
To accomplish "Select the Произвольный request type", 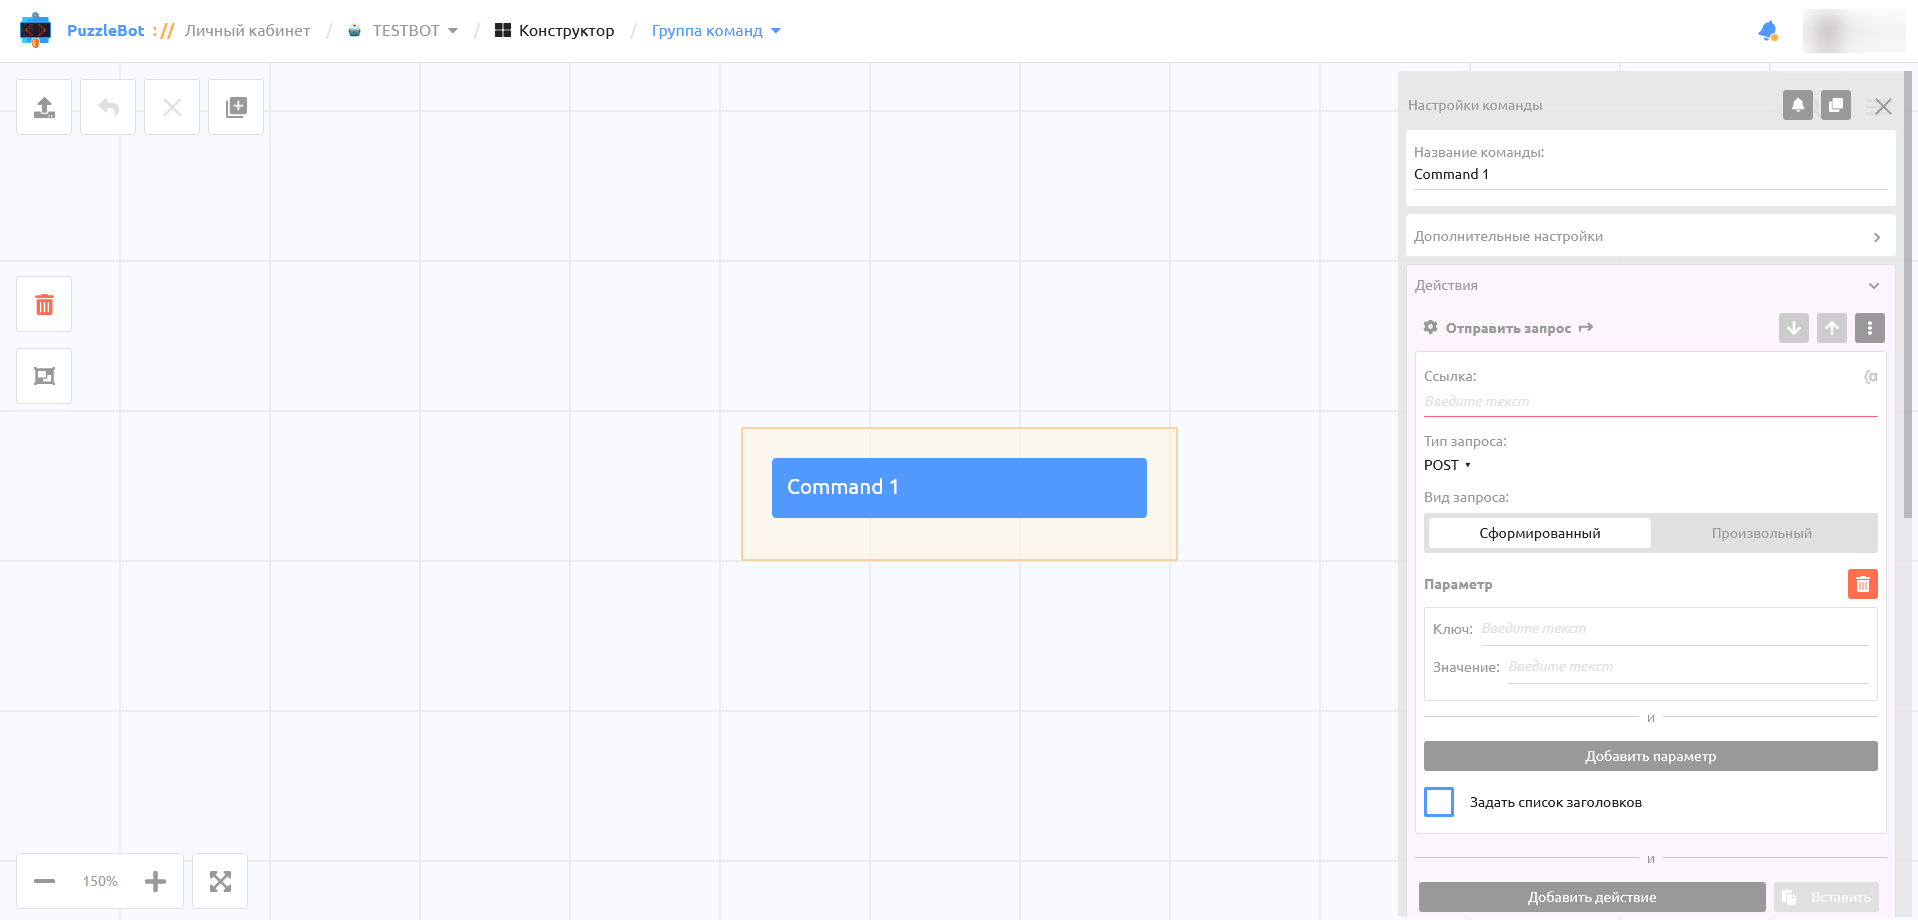I will [1762, 533].
